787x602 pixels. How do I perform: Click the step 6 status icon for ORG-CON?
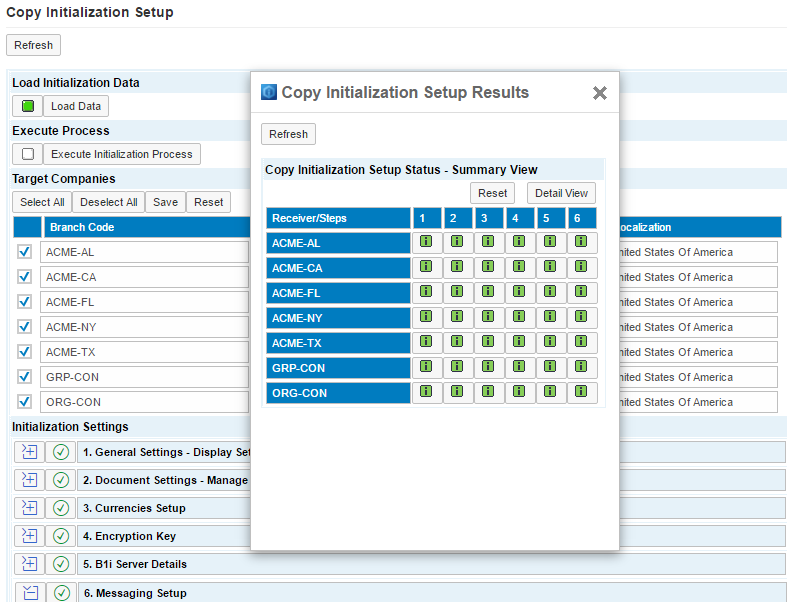click(581, 392)
